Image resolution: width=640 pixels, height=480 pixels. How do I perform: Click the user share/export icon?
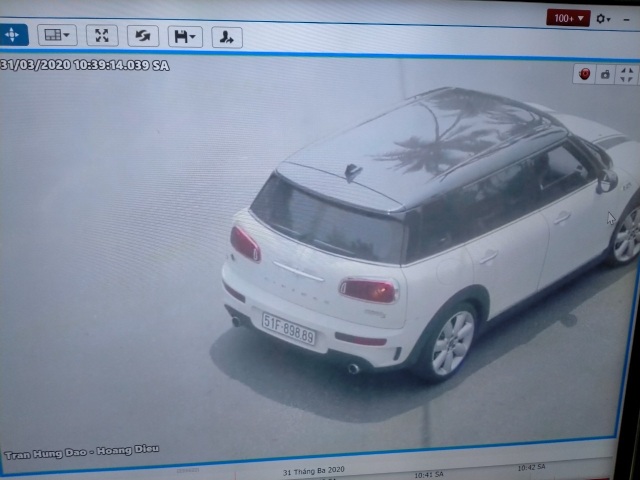[226, 38]
